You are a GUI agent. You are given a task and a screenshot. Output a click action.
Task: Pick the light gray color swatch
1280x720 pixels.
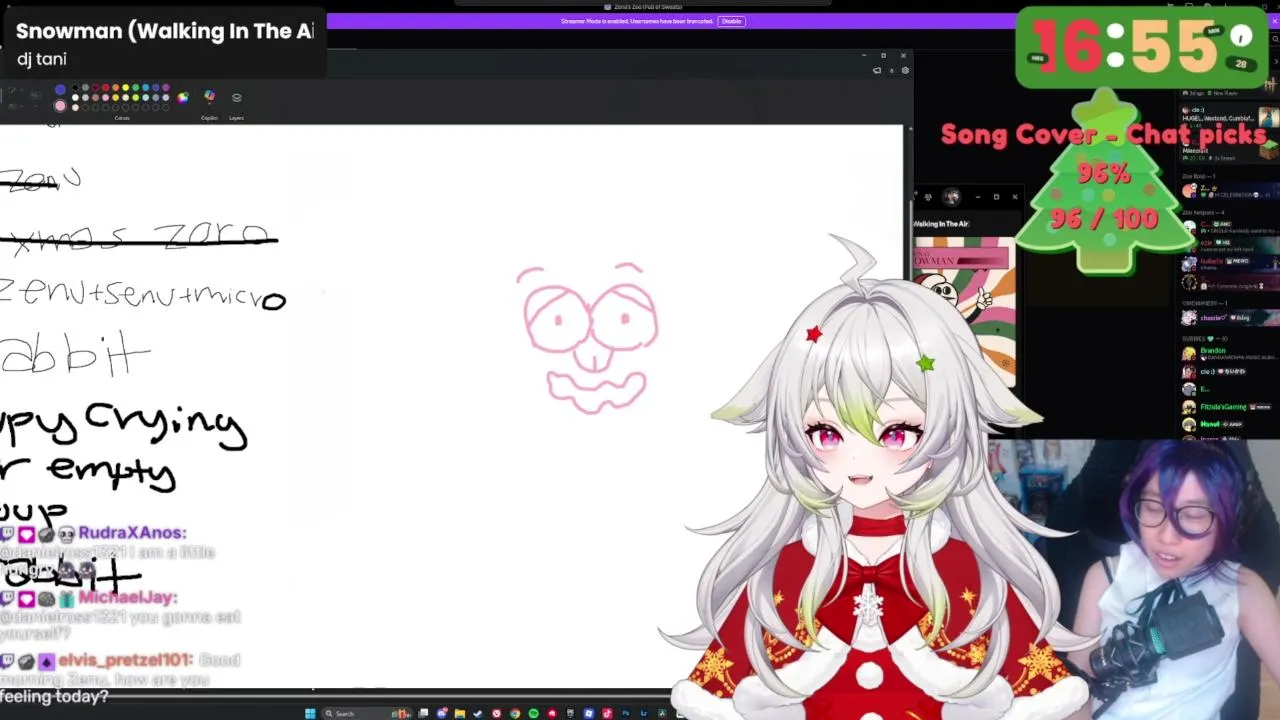click(85, 98)
